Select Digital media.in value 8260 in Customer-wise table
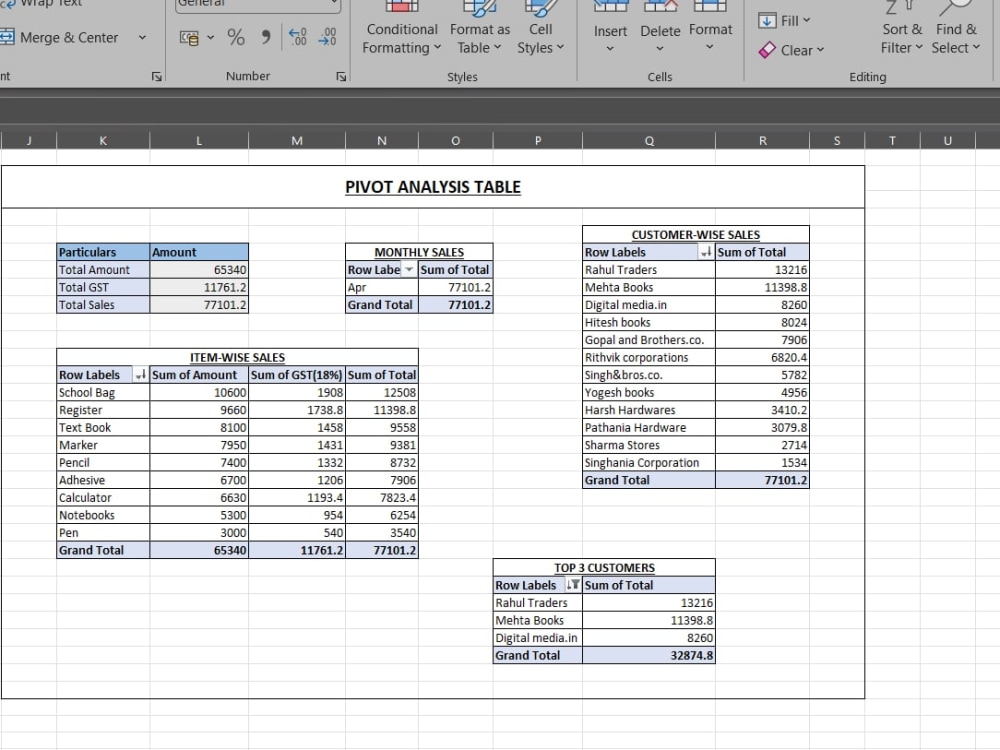The image size is (1000, 750). click(x=763, y=305)
